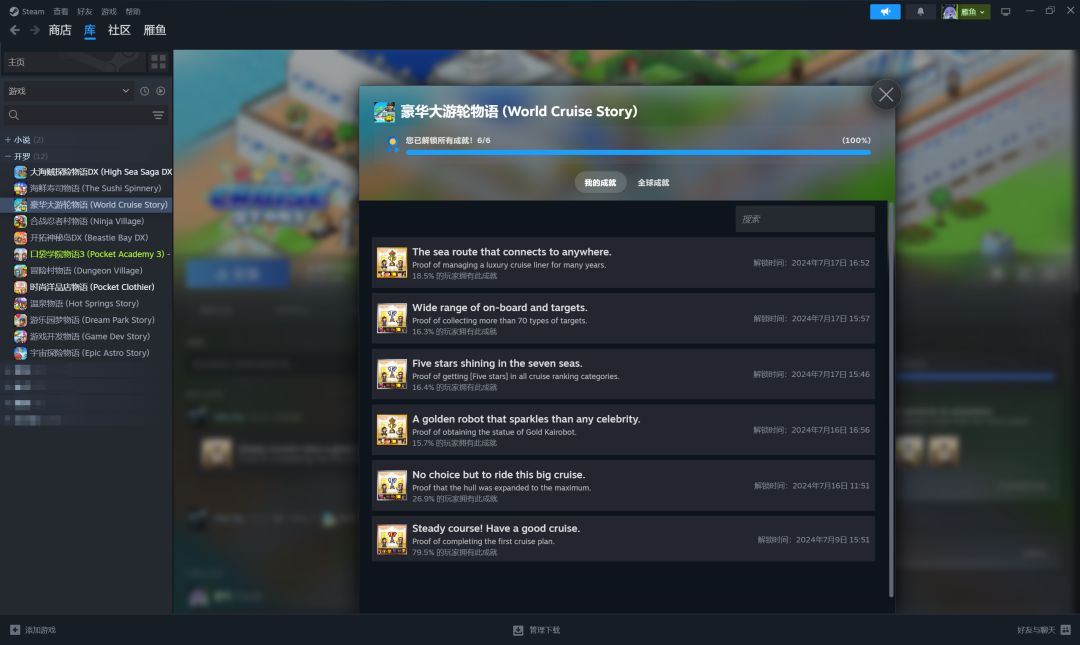Click the 'Wide range of on-board' achievement icon
Viewport: 1080px width, 645px height.
coord(392,319)
